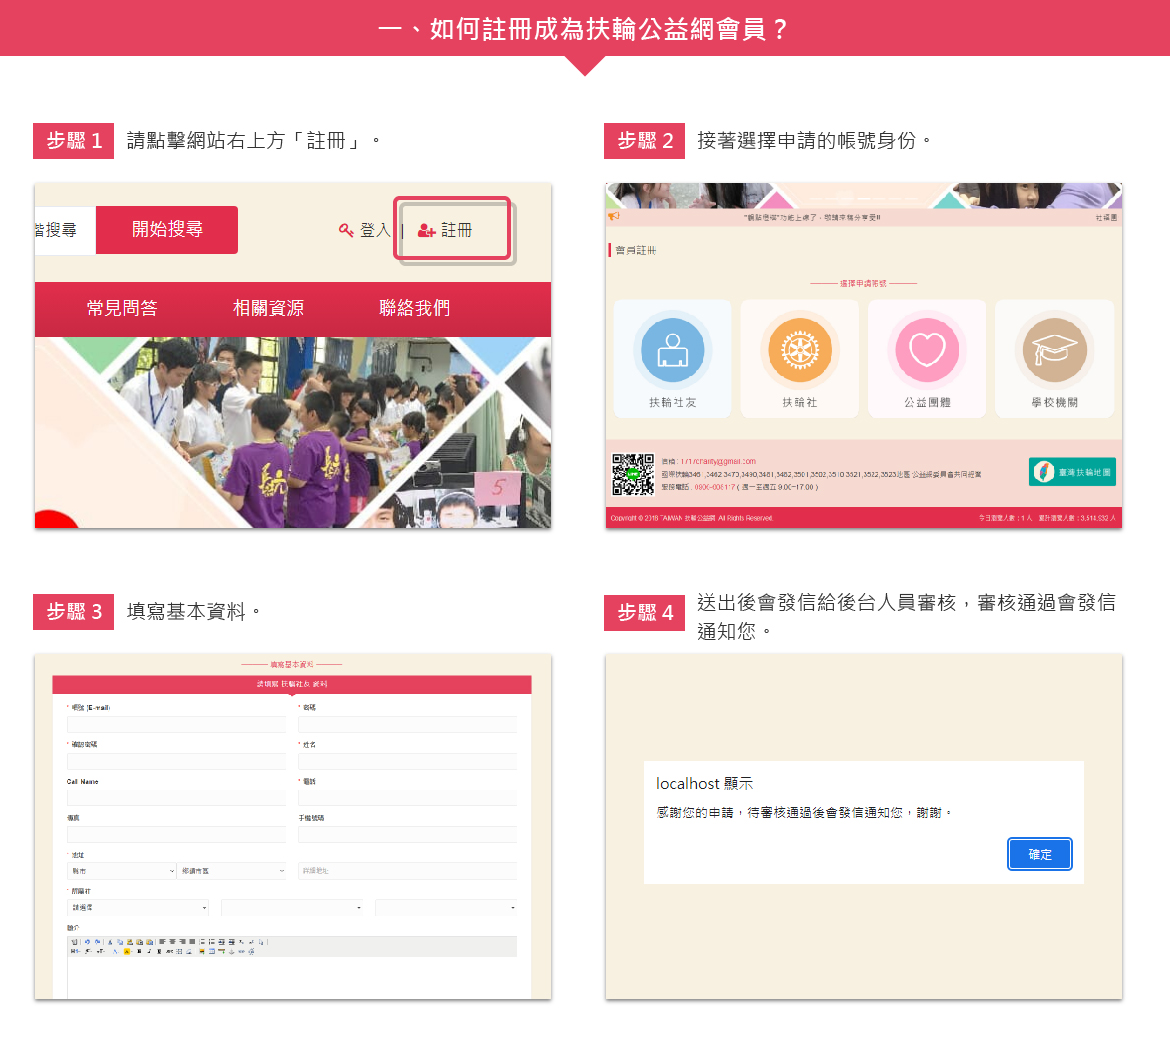1170x1044 pixels.
Task: Open the 常見問答 menu item
Action: click(122, 308)
